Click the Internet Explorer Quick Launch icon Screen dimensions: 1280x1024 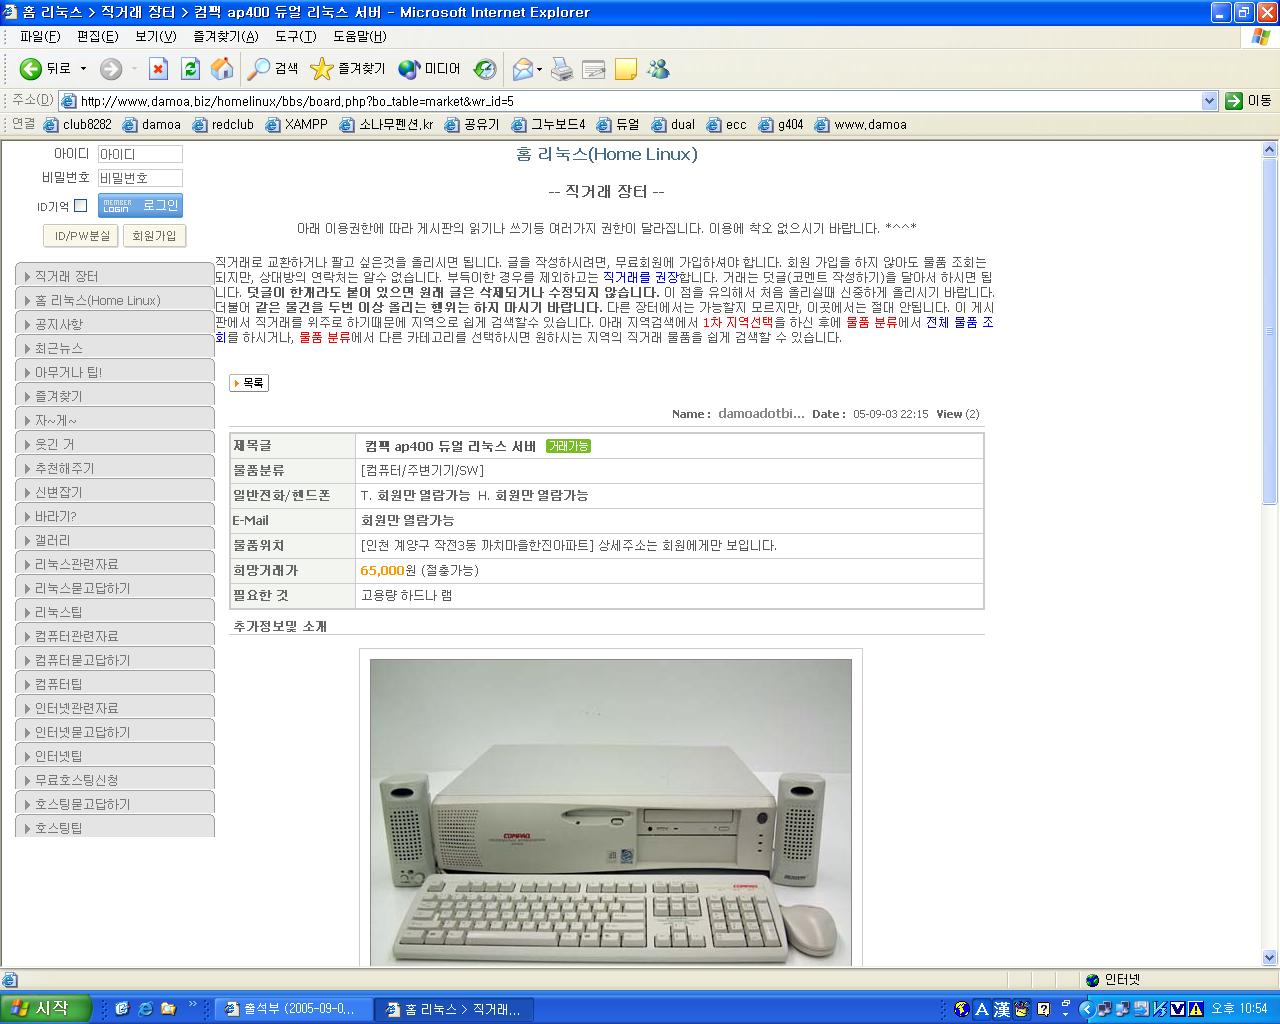point(145,1009)
